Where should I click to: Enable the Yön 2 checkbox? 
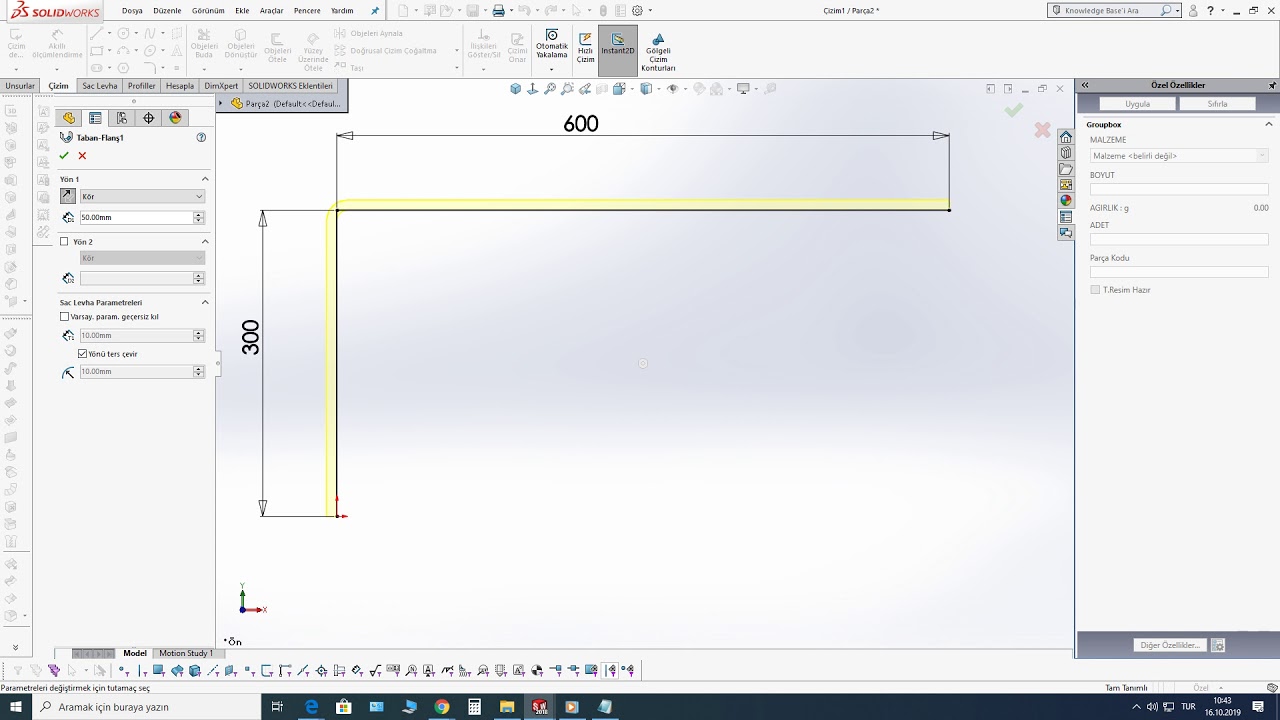(65, 242)
